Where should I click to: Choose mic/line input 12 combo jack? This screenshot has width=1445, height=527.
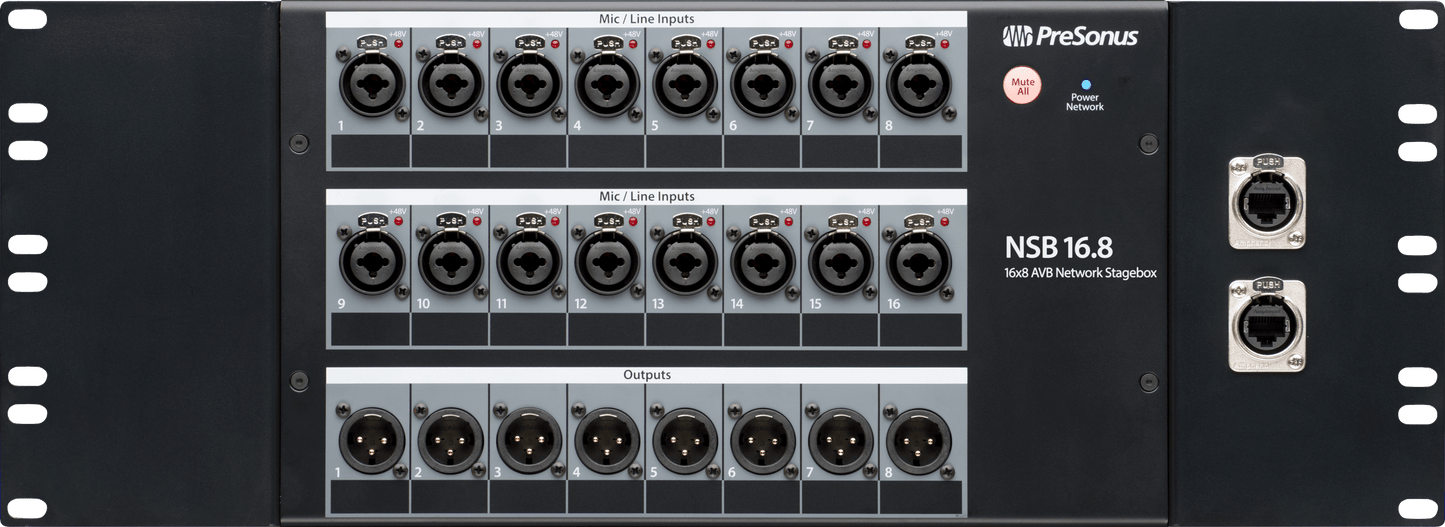pos(606,264)
